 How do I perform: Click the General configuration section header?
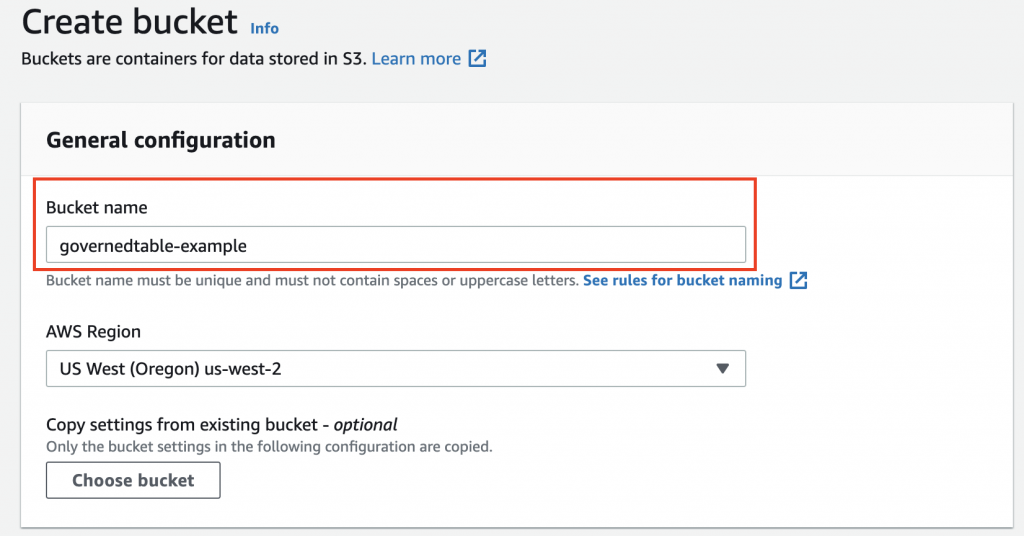(161, 140)
